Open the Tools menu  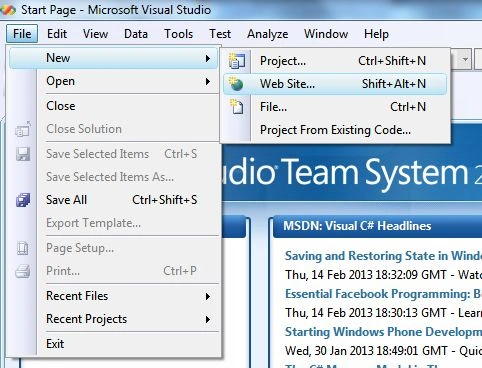179,34
